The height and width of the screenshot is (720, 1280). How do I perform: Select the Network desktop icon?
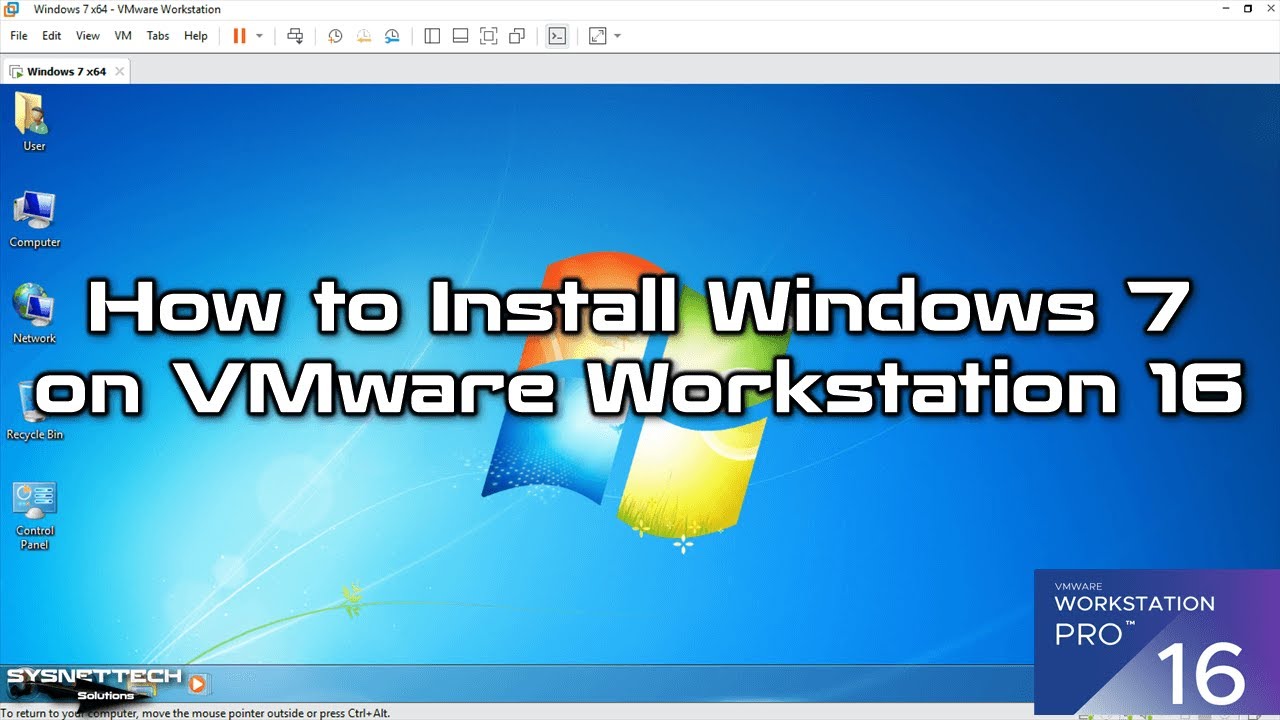pos(34,315)
